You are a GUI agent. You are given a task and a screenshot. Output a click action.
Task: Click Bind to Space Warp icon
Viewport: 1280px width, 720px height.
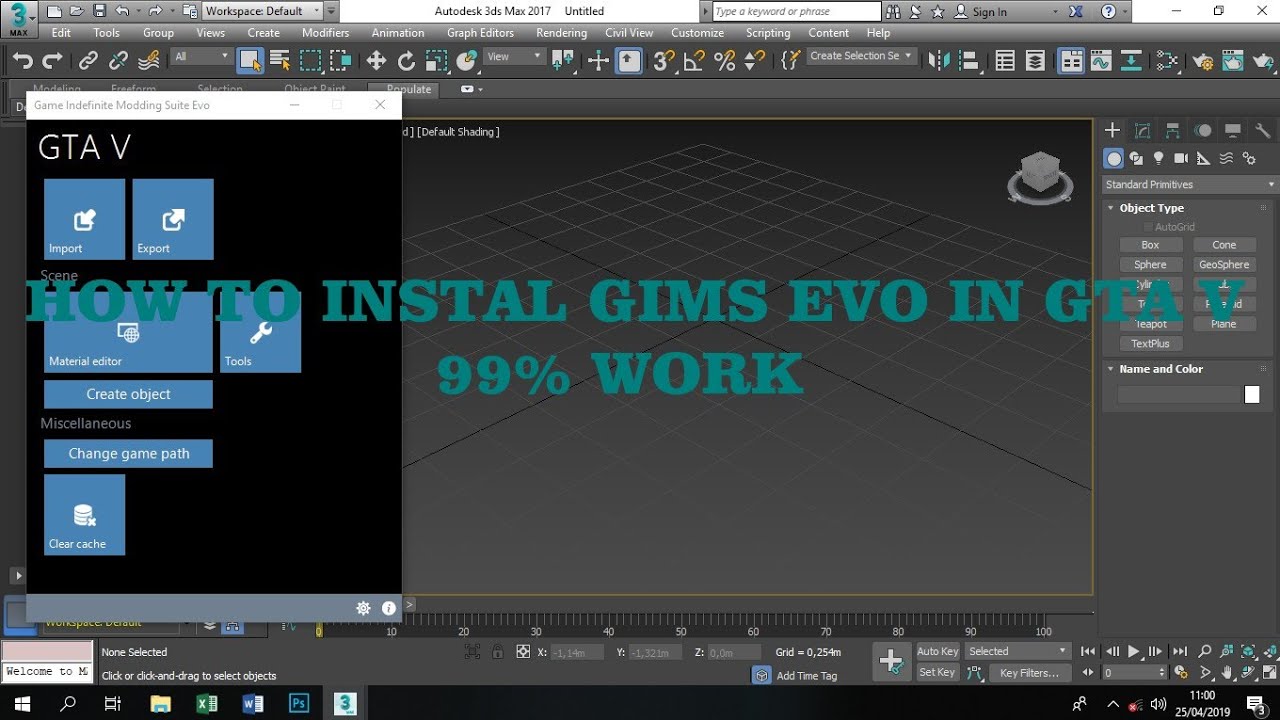149,61
